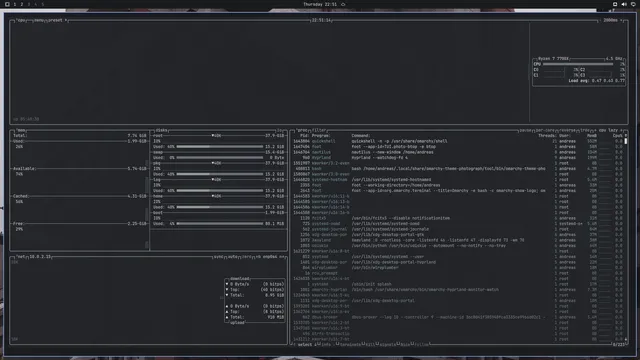Click the net box title
Screen dimensions: 640x360
[x=21, y=257]
